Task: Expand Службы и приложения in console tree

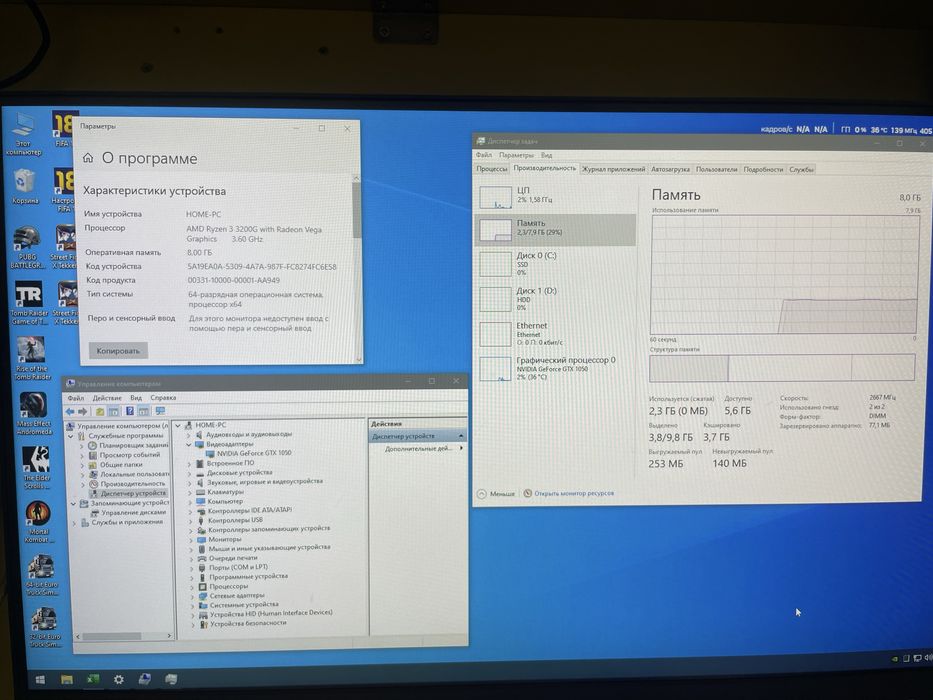Action: (74, 523)
